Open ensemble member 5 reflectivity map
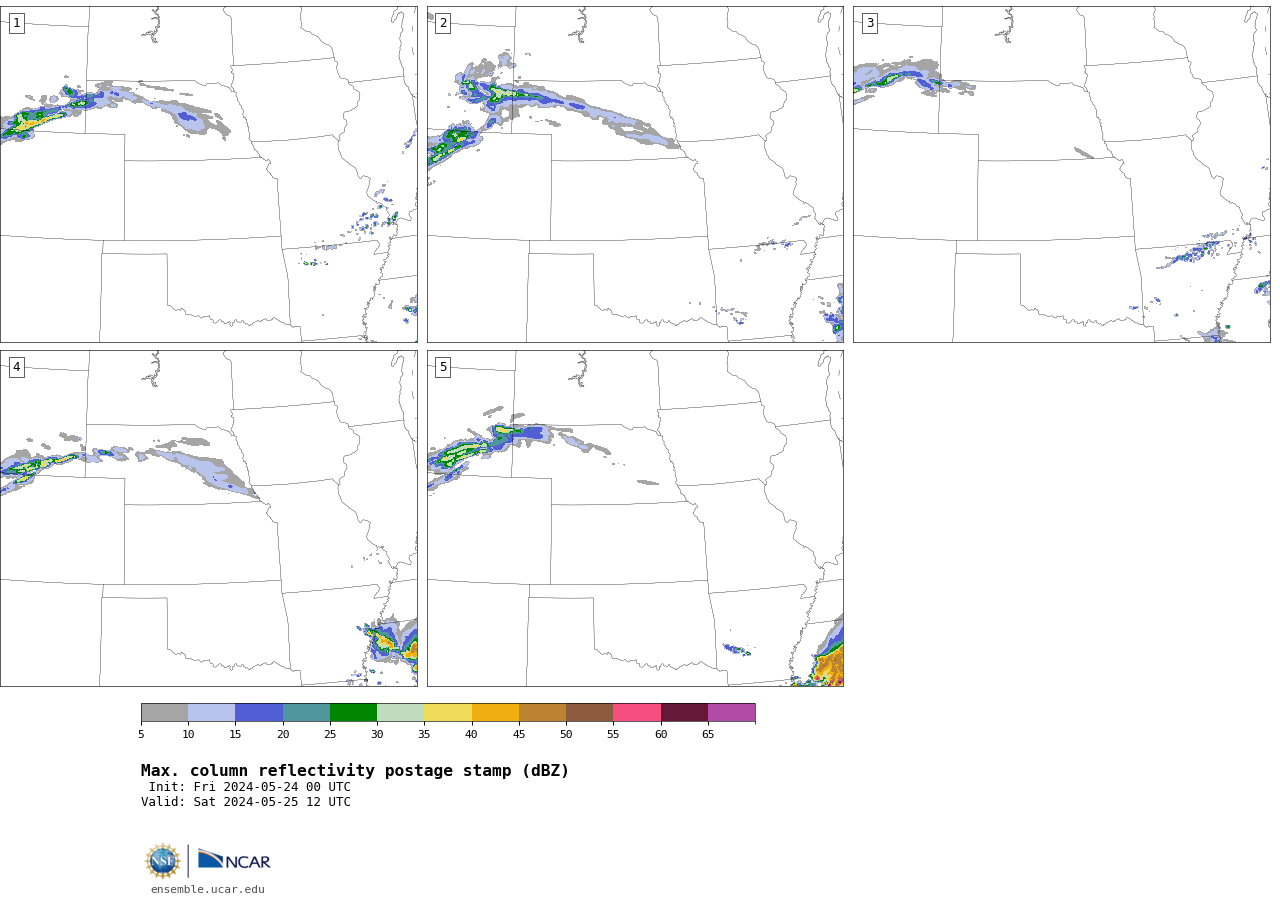This screenshot has width=1280, height=901. [635, 518]
